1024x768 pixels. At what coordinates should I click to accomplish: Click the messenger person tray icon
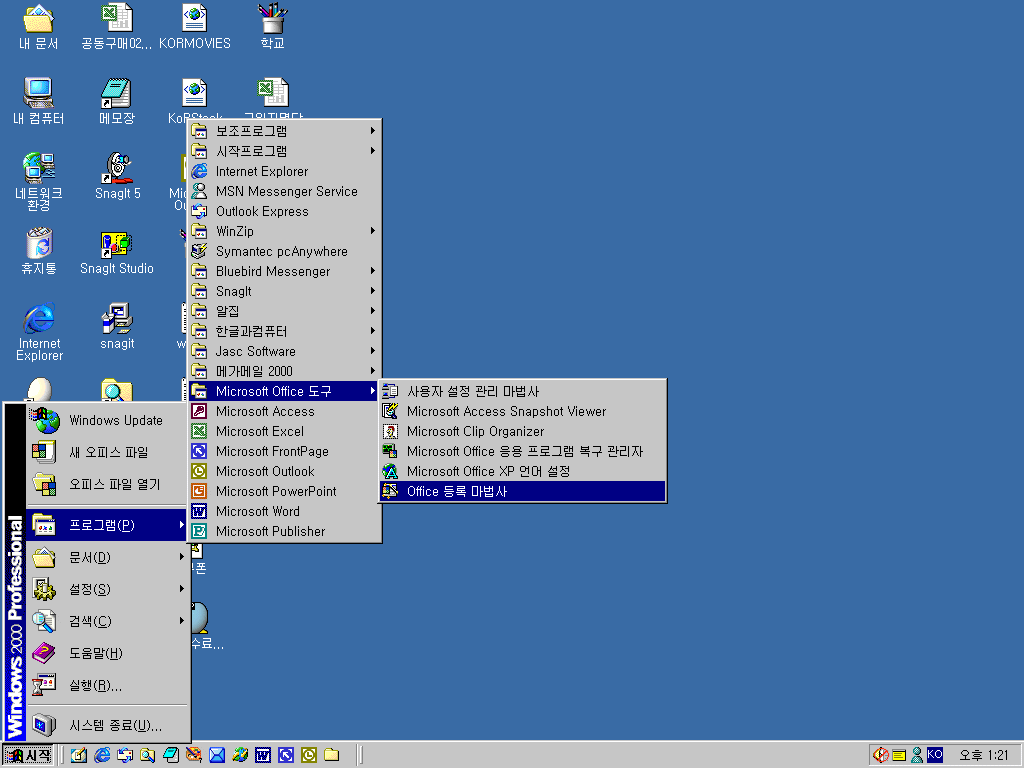coord(917,755)
